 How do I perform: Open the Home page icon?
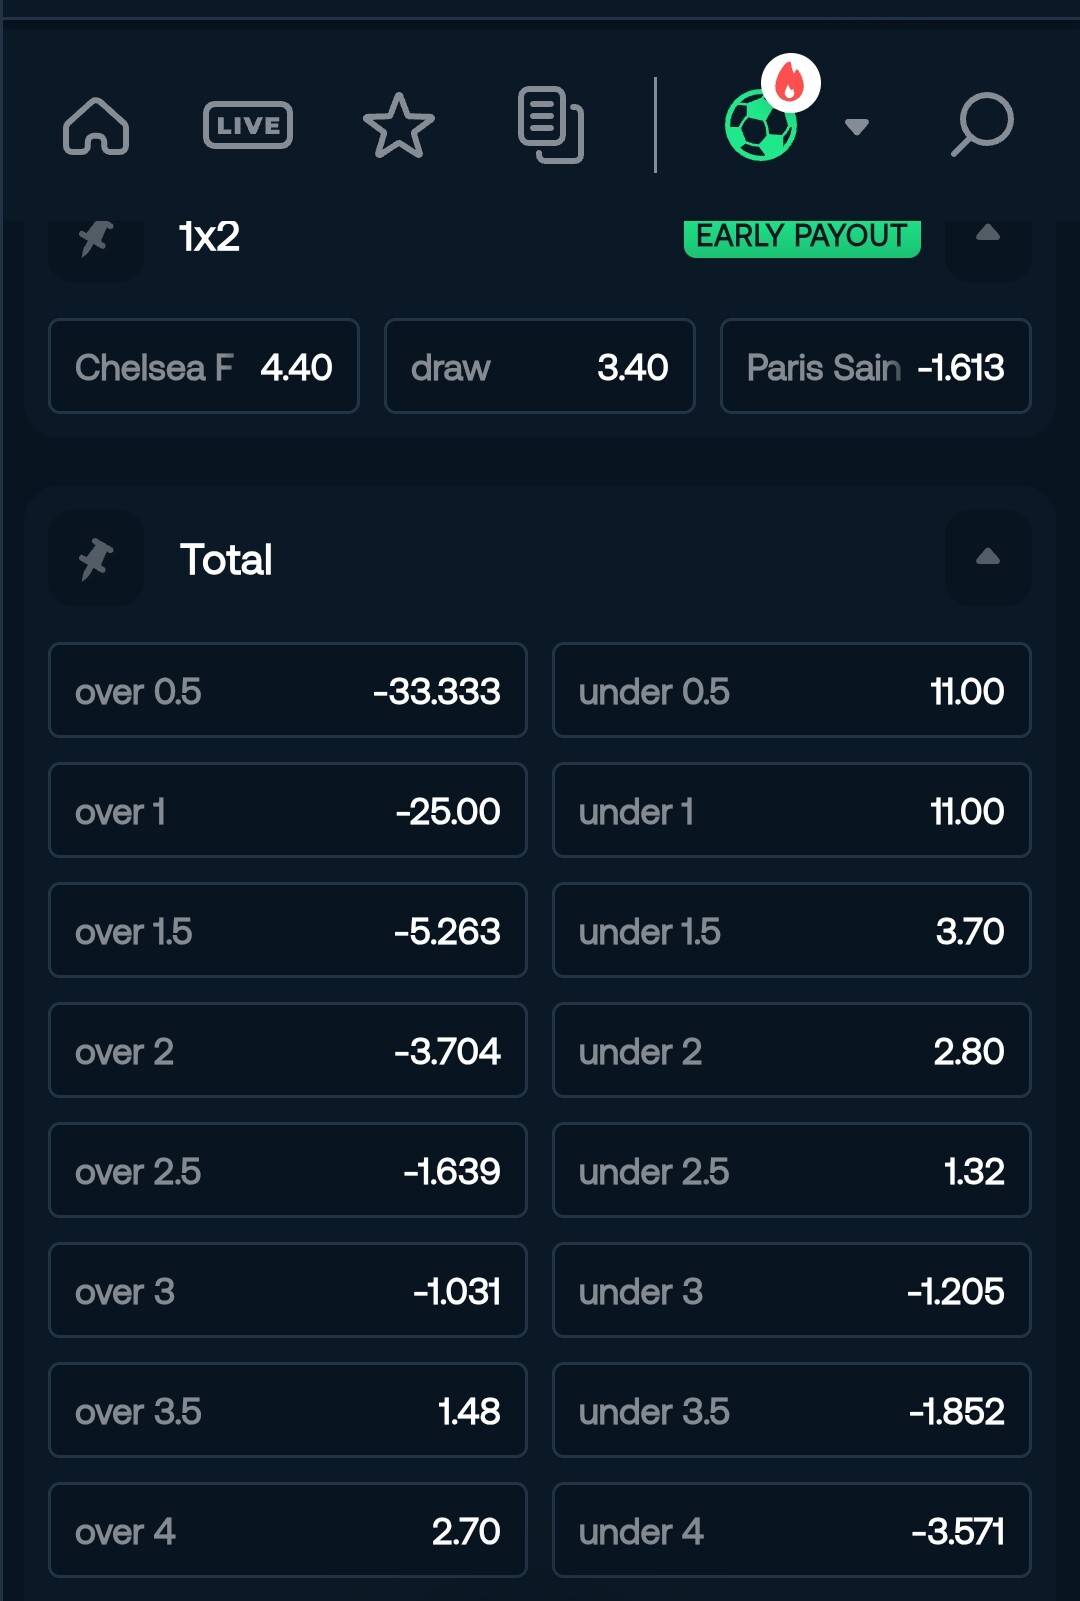(x=96, y=126)
